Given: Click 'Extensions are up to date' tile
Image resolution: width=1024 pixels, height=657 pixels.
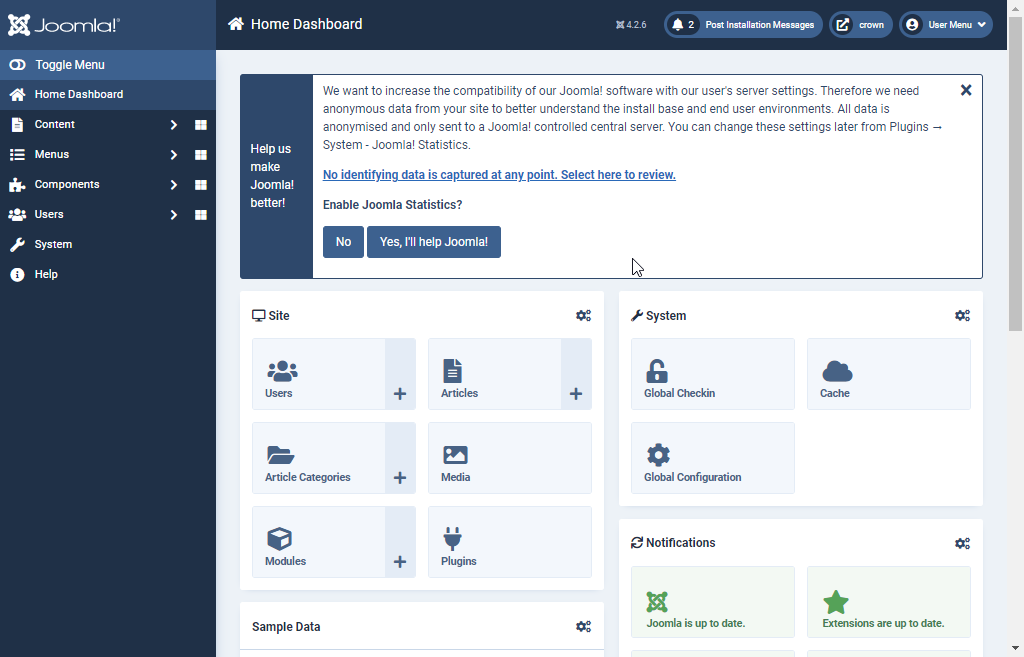Looking at the screenshot, I should point(889,602).
